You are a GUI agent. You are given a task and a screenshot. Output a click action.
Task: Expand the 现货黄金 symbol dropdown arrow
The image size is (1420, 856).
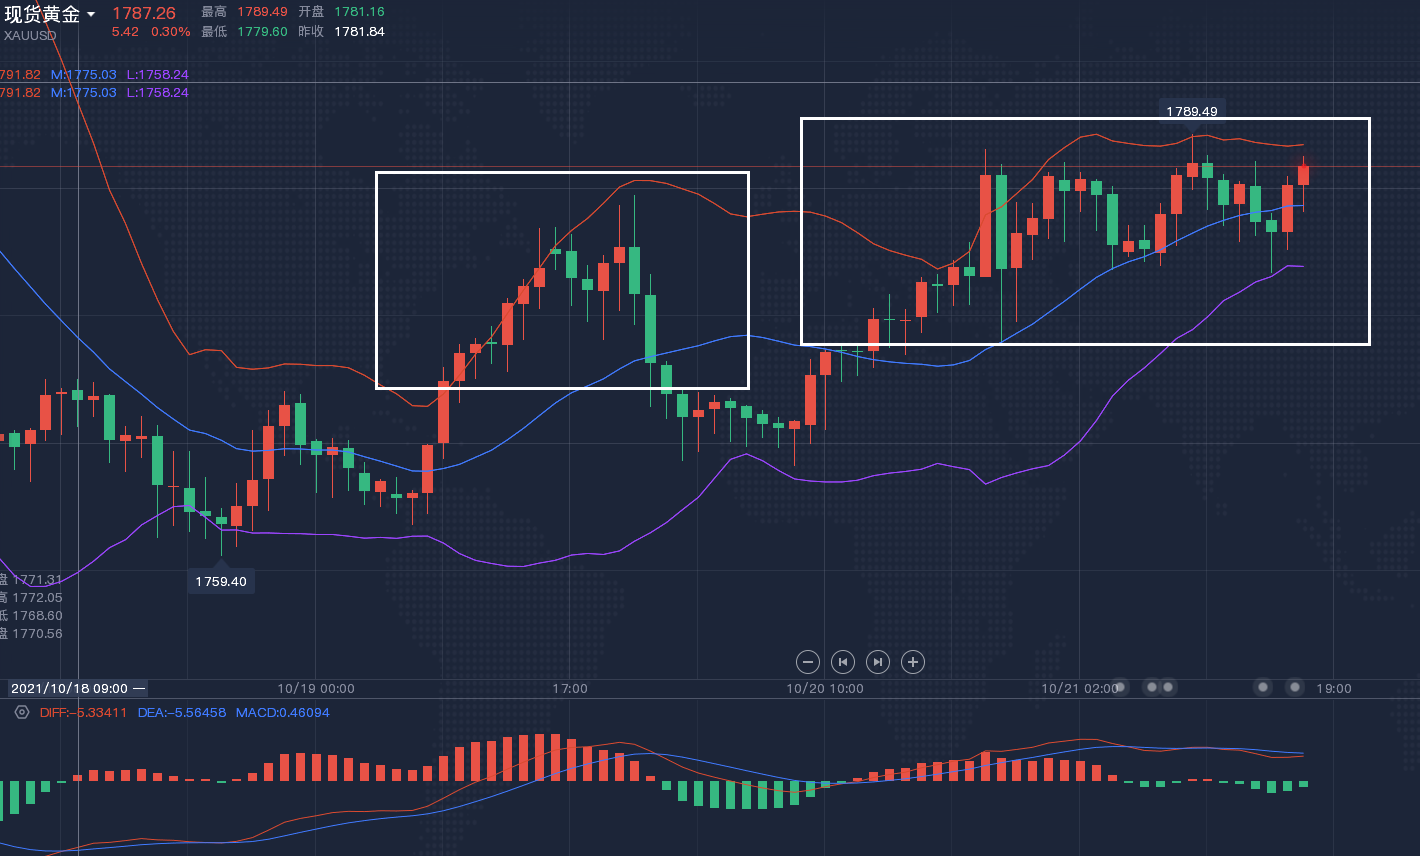point(91,14)
